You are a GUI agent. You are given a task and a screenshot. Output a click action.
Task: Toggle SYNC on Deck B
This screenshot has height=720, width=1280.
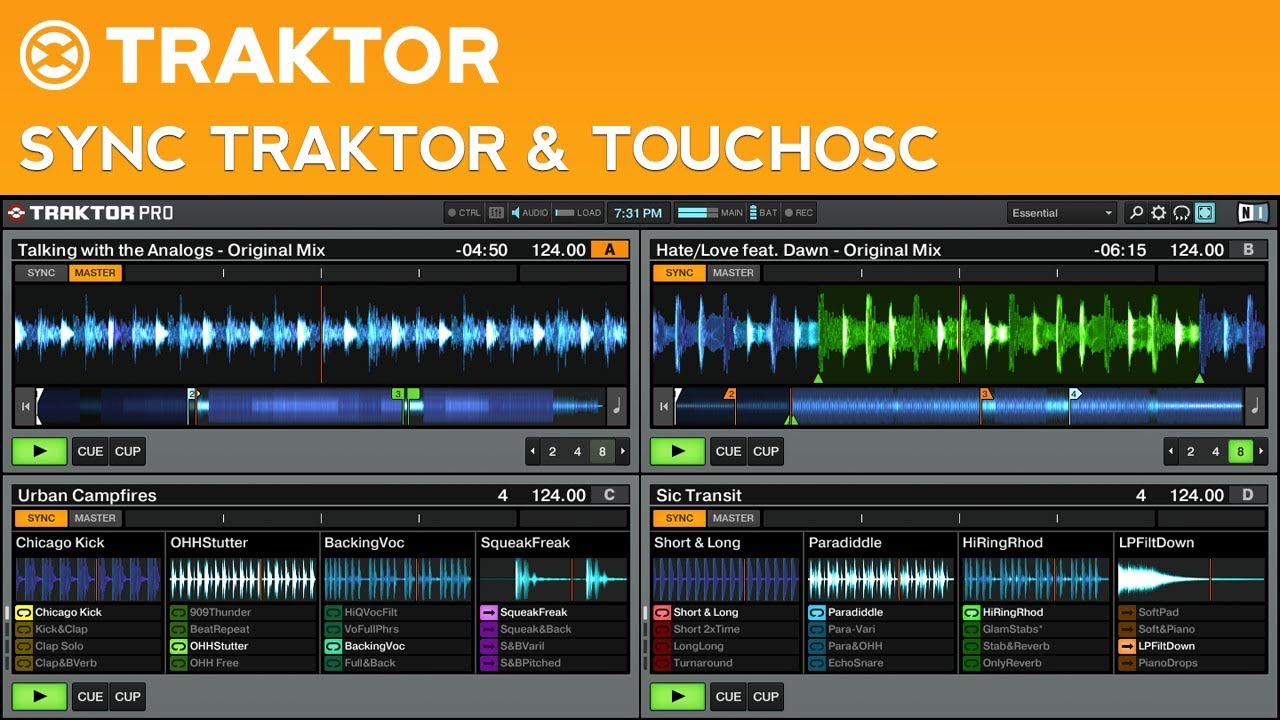679,273
